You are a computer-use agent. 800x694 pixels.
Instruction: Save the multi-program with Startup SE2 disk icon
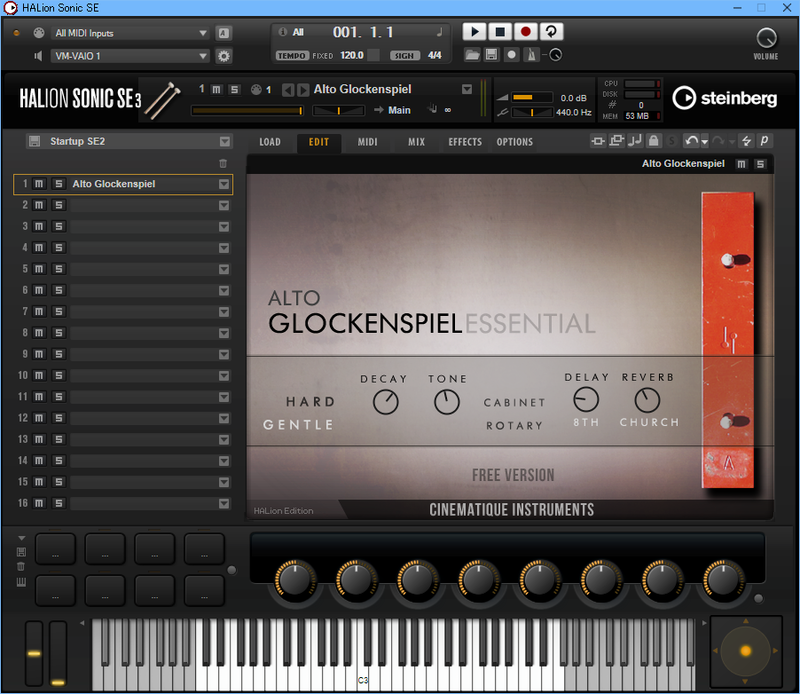pyautogui.click(x=34, y=141)
